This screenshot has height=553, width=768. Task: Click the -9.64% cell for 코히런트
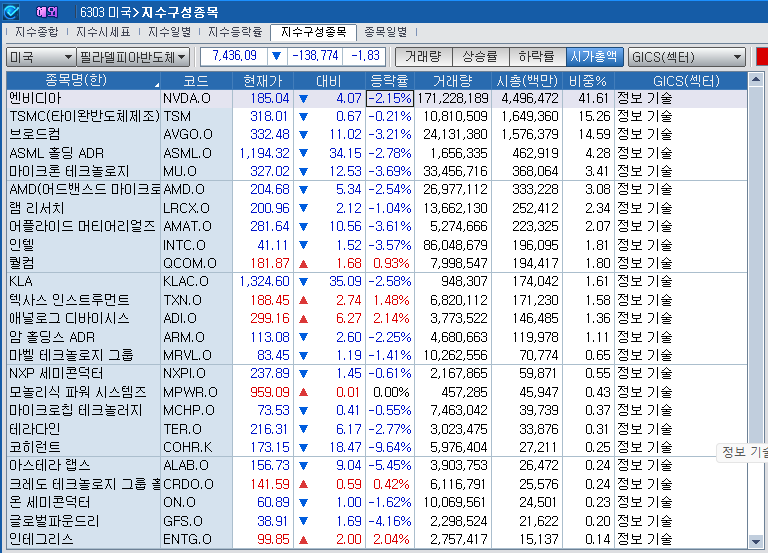point(389,447)
